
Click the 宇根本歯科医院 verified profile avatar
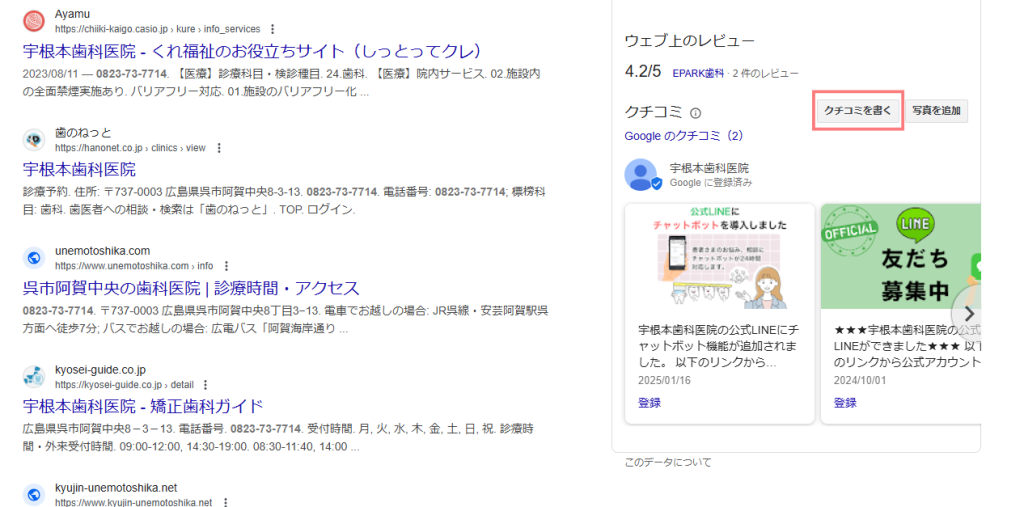tap(641, 175)
